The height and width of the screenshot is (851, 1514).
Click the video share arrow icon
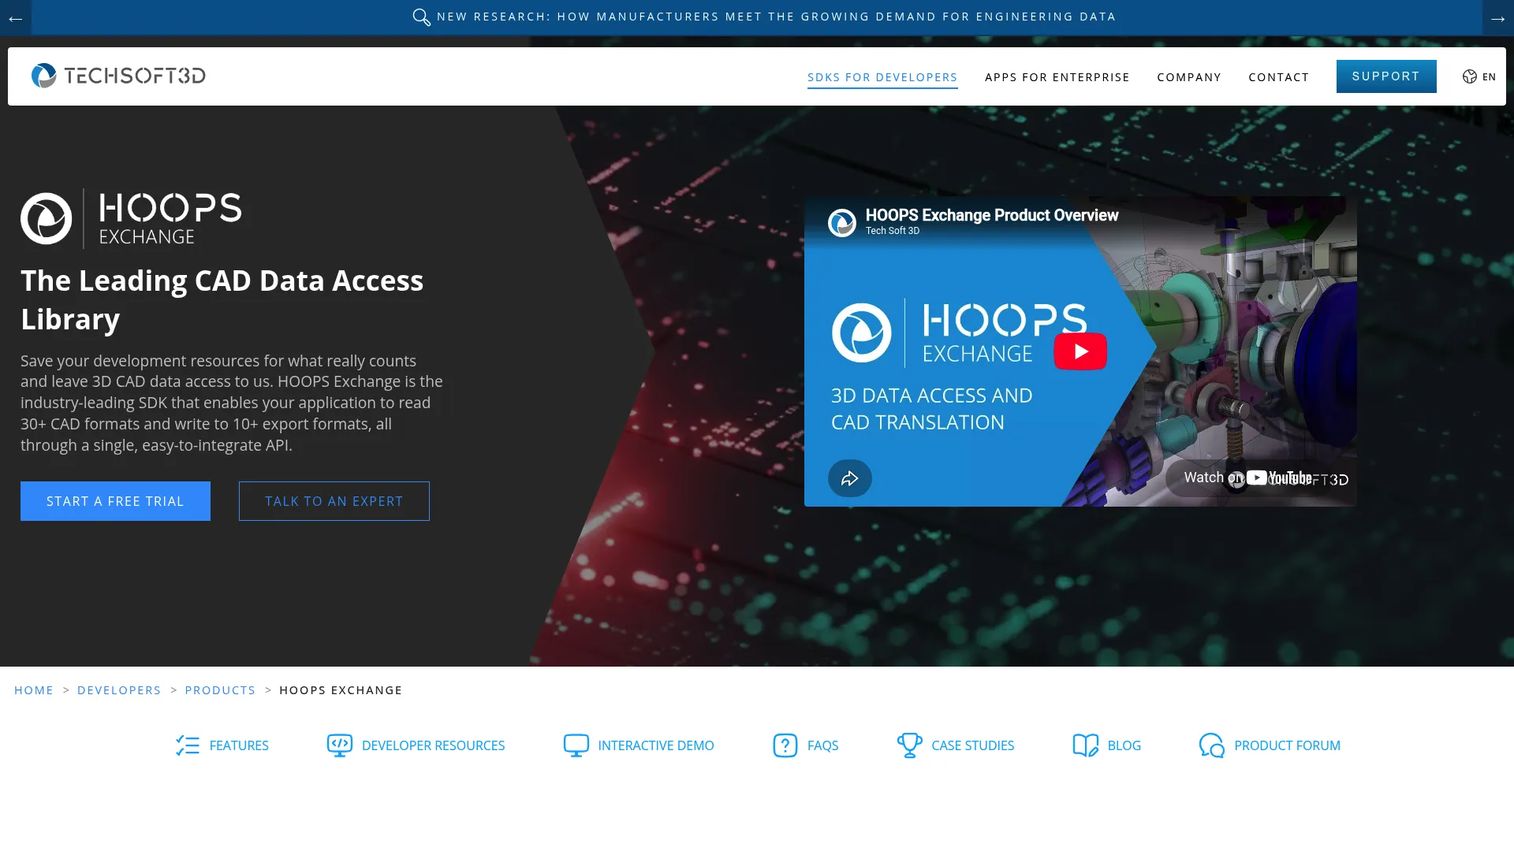click(x=850, y=478)
